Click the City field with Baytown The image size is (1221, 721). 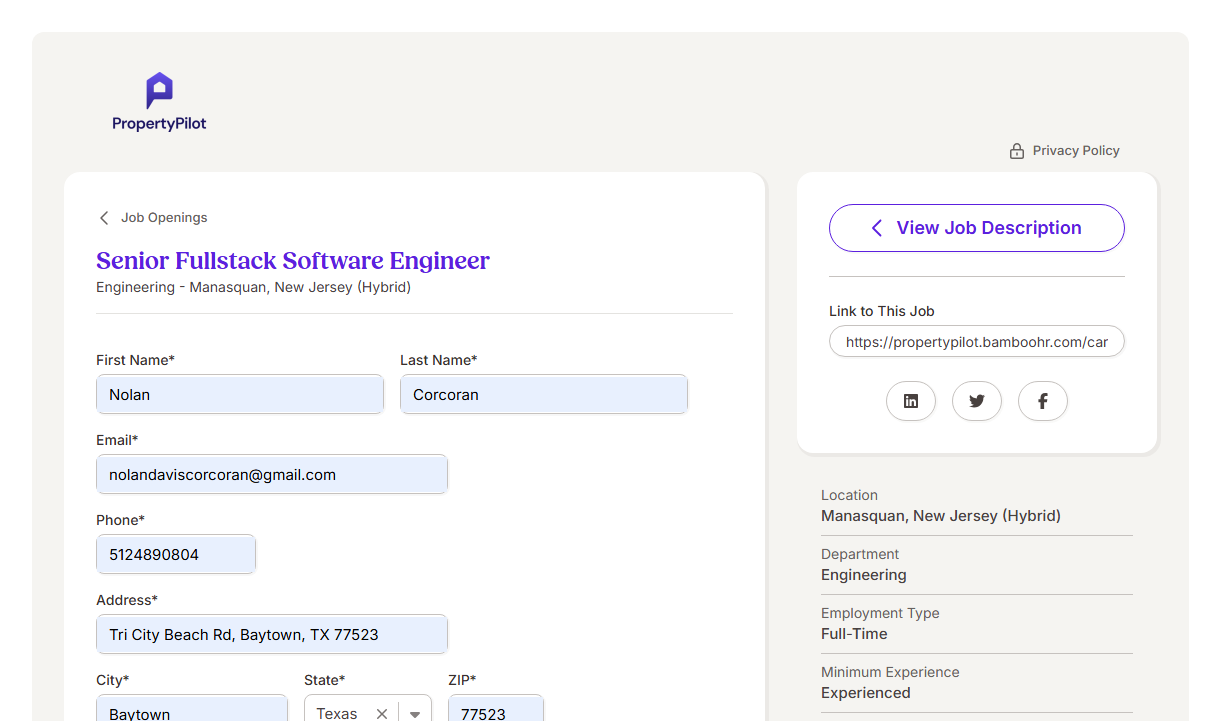click(x=191, y=711)
